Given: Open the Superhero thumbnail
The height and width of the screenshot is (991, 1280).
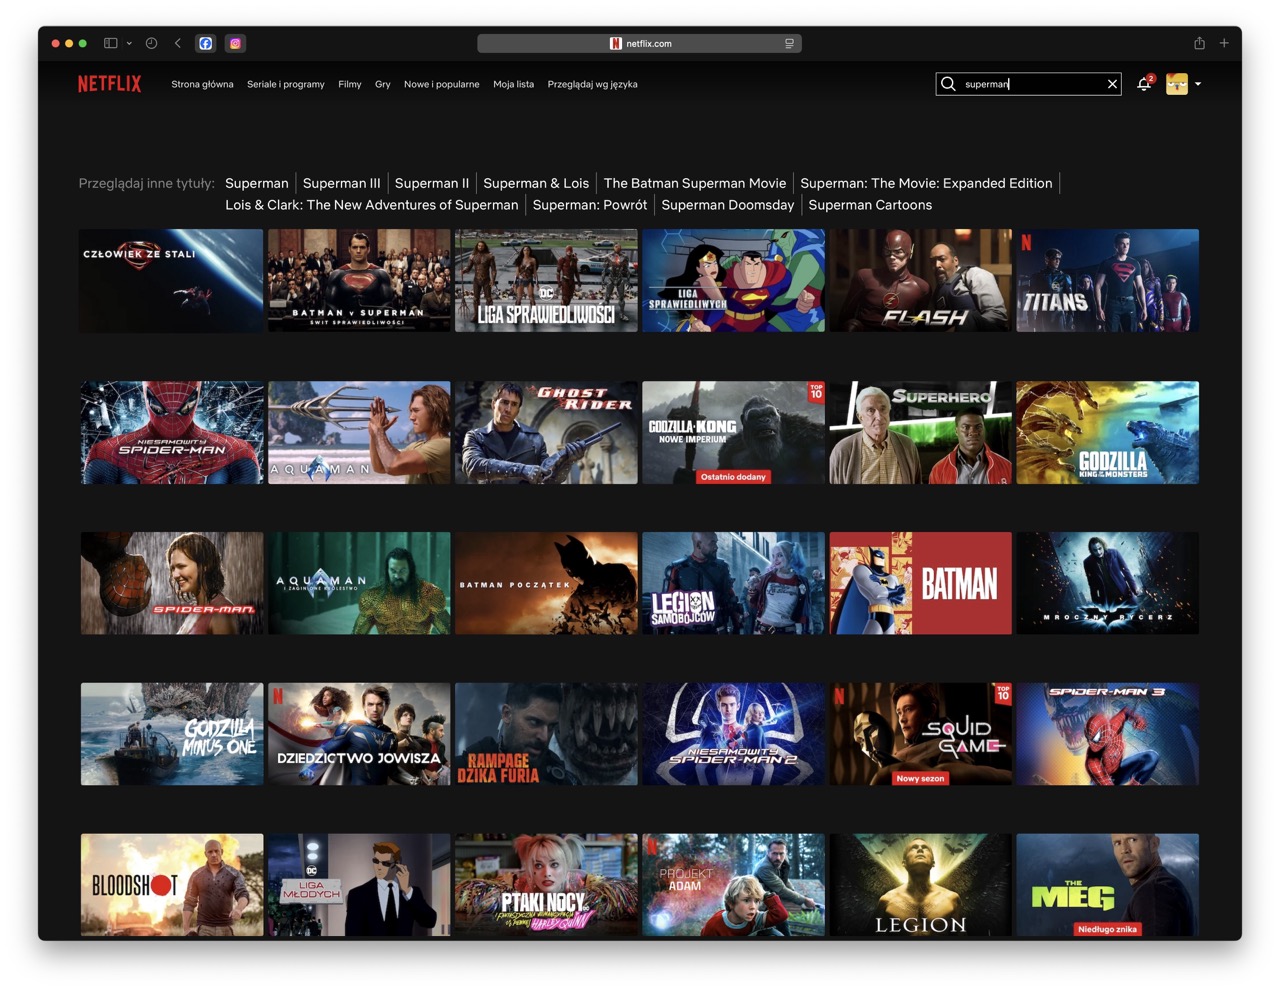Looking at the screenshot, I should click(x=920, y=432).
